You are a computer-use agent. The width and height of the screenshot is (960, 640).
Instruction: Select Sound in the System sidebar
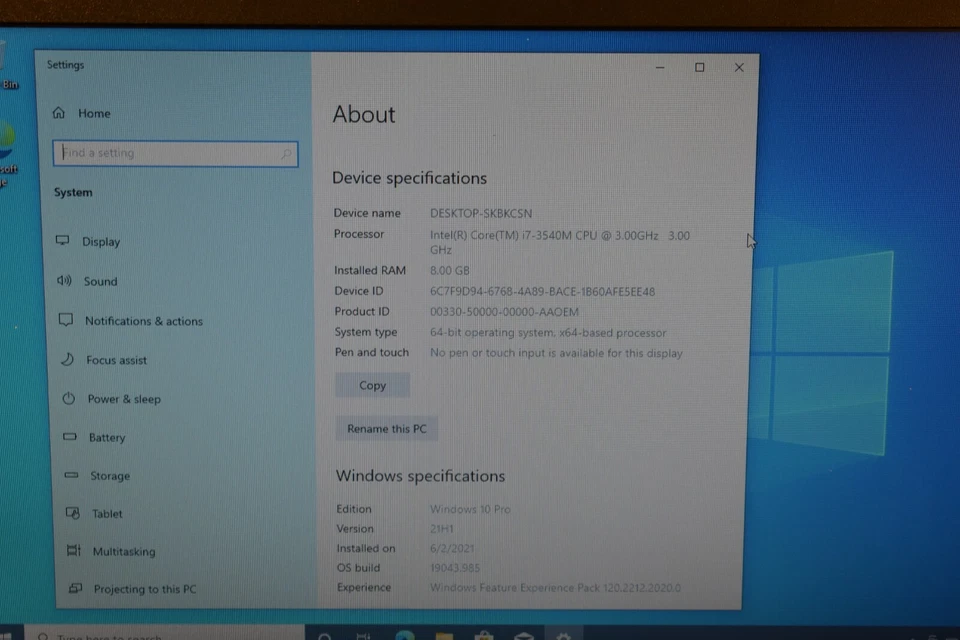[x=100, y=281]
